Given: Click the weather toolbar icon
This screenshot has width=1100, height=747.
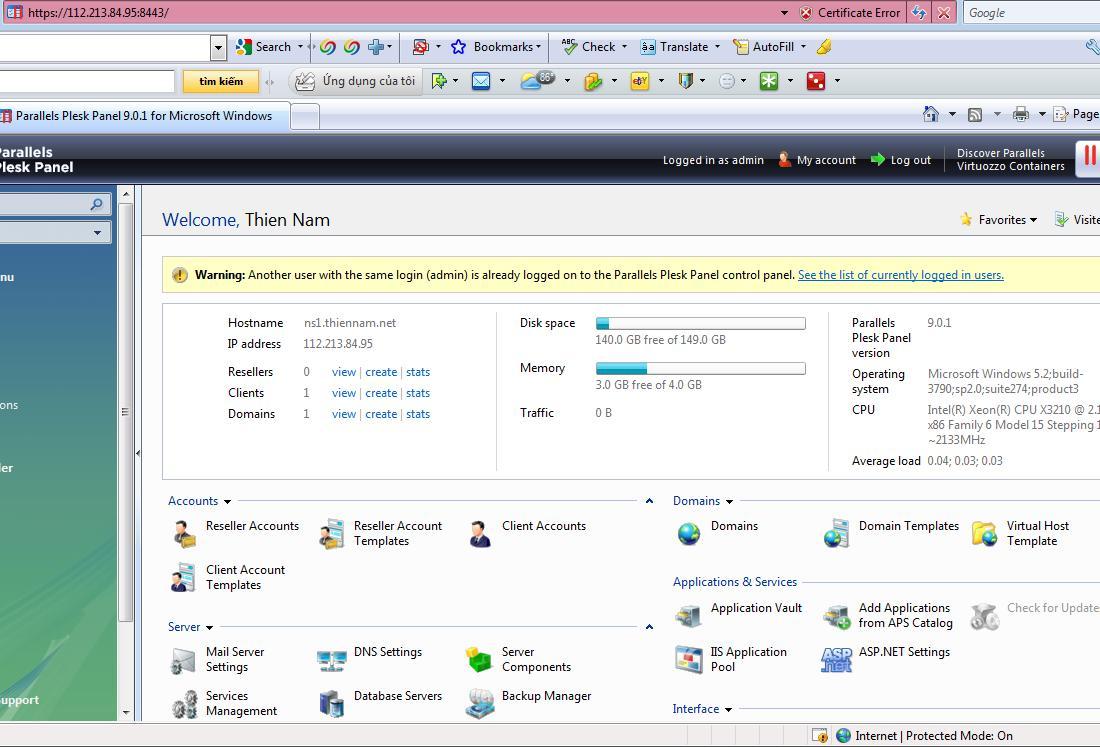Looking at the screenshot, I should pos(538,81).
